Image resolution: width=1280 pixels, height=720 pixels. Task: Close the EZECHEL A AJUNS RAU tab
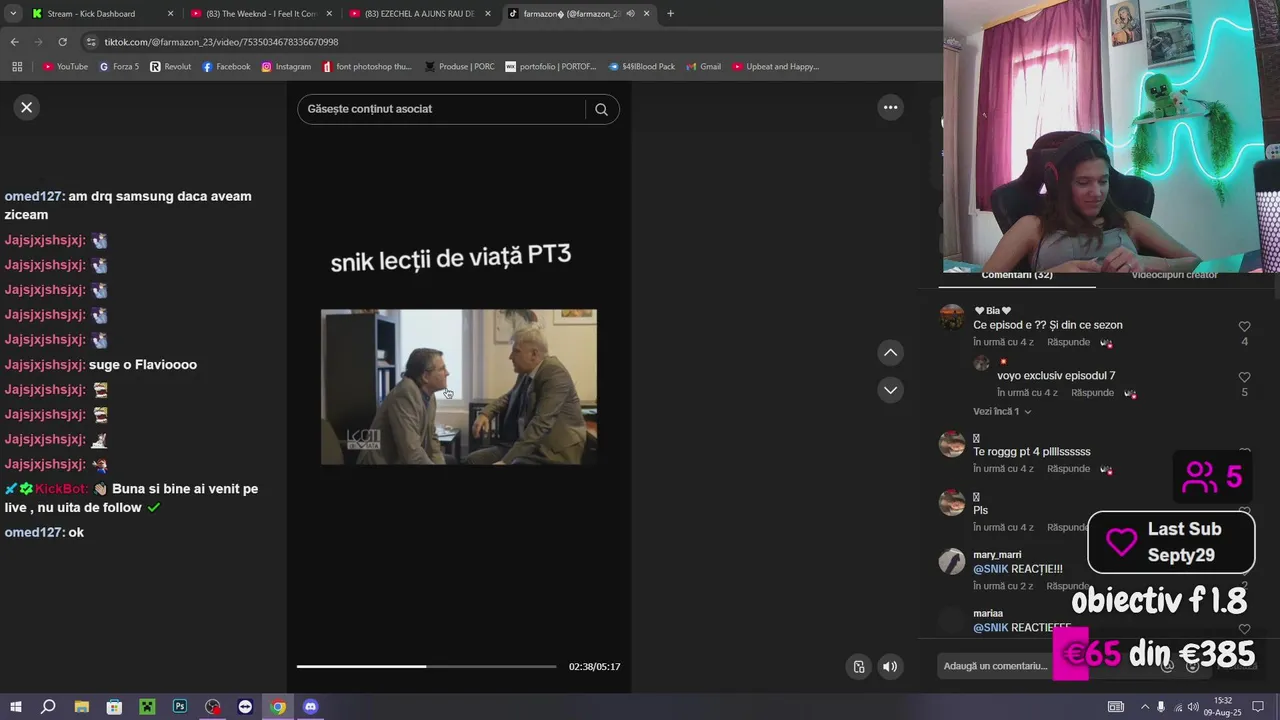point(488,14)
